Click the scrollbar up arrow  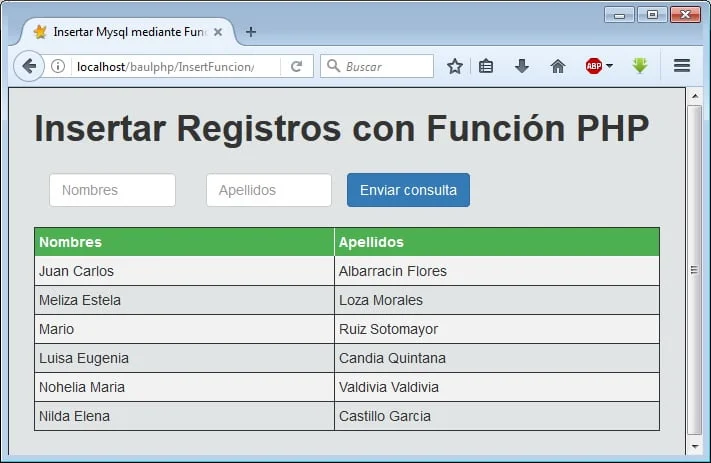pos(695,96)
